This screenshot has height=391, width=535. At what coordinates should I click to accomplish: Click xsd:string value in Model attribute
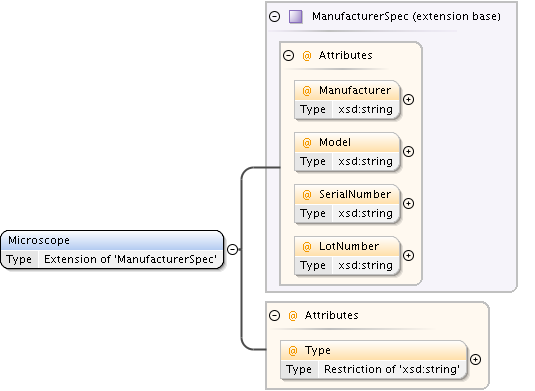[365, 161]
